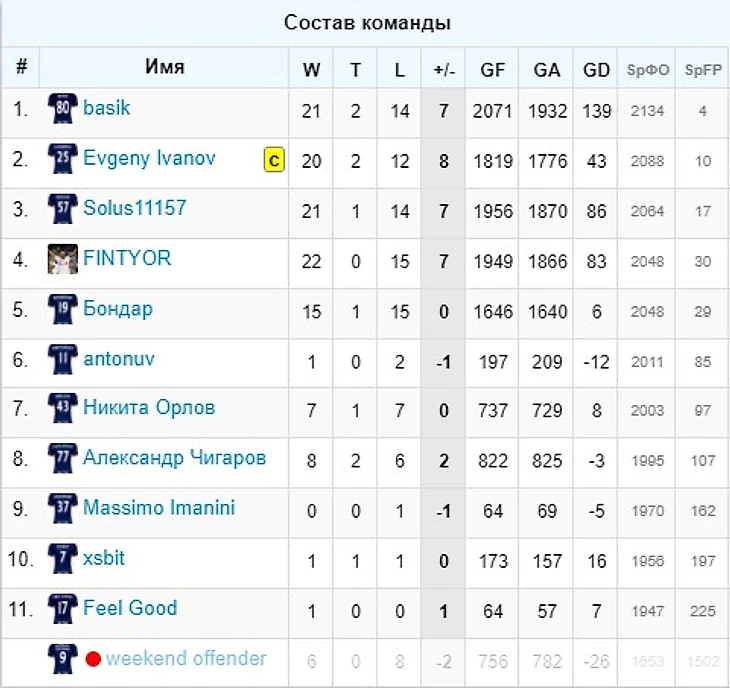Click the yellow captain C badge

click(274, 160)
